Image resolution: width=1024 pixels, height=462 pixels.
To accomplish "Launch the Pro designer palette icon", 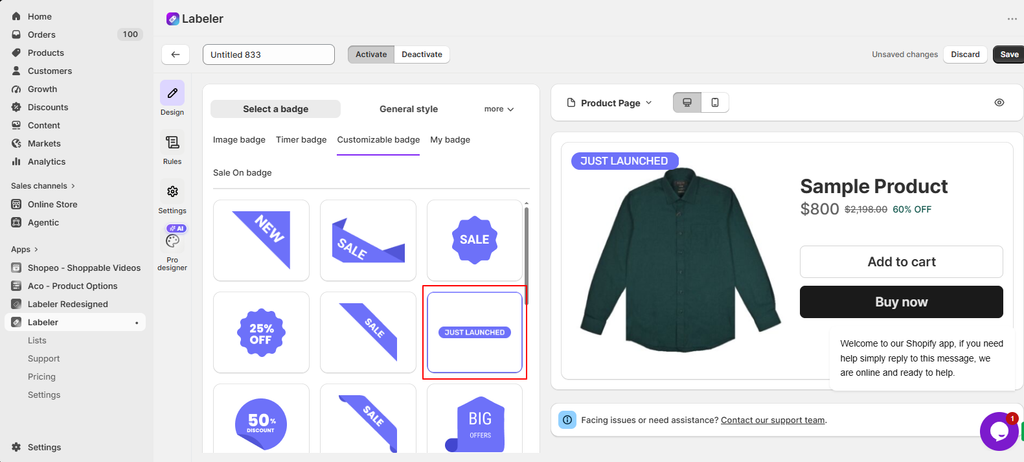I will (172, 241).
